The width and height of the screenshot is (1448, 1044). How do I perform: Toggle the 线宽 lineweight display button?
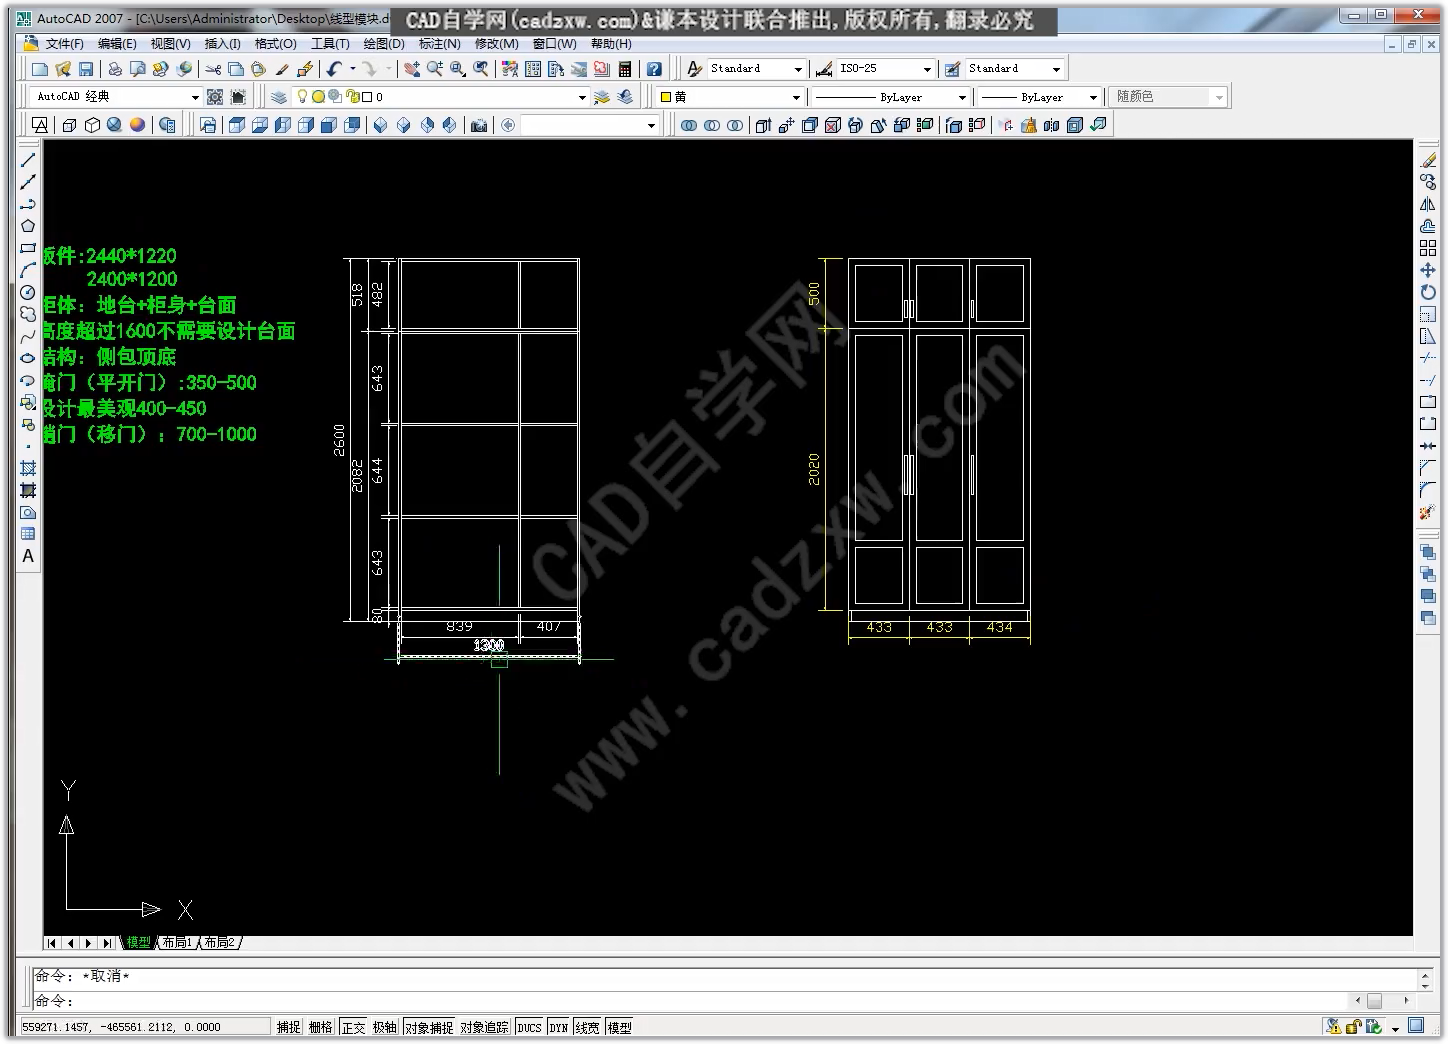pyautogui.click(x=588, y=1027)
